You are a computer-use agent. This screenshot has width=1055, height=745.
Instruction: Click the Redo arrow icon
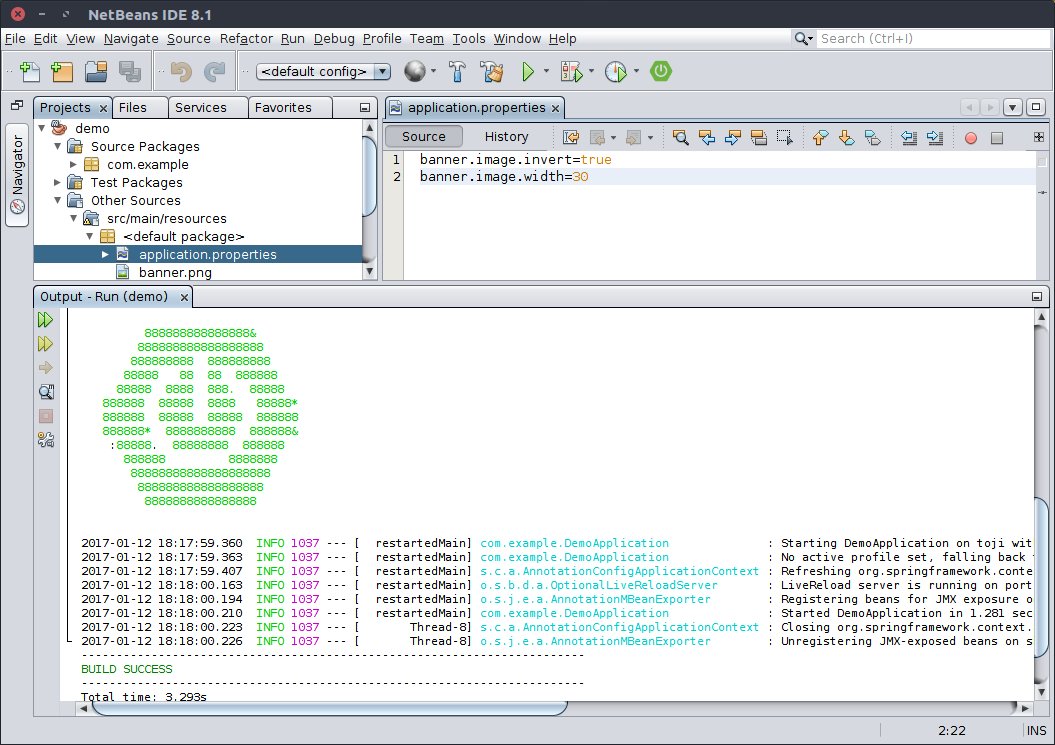214,71
